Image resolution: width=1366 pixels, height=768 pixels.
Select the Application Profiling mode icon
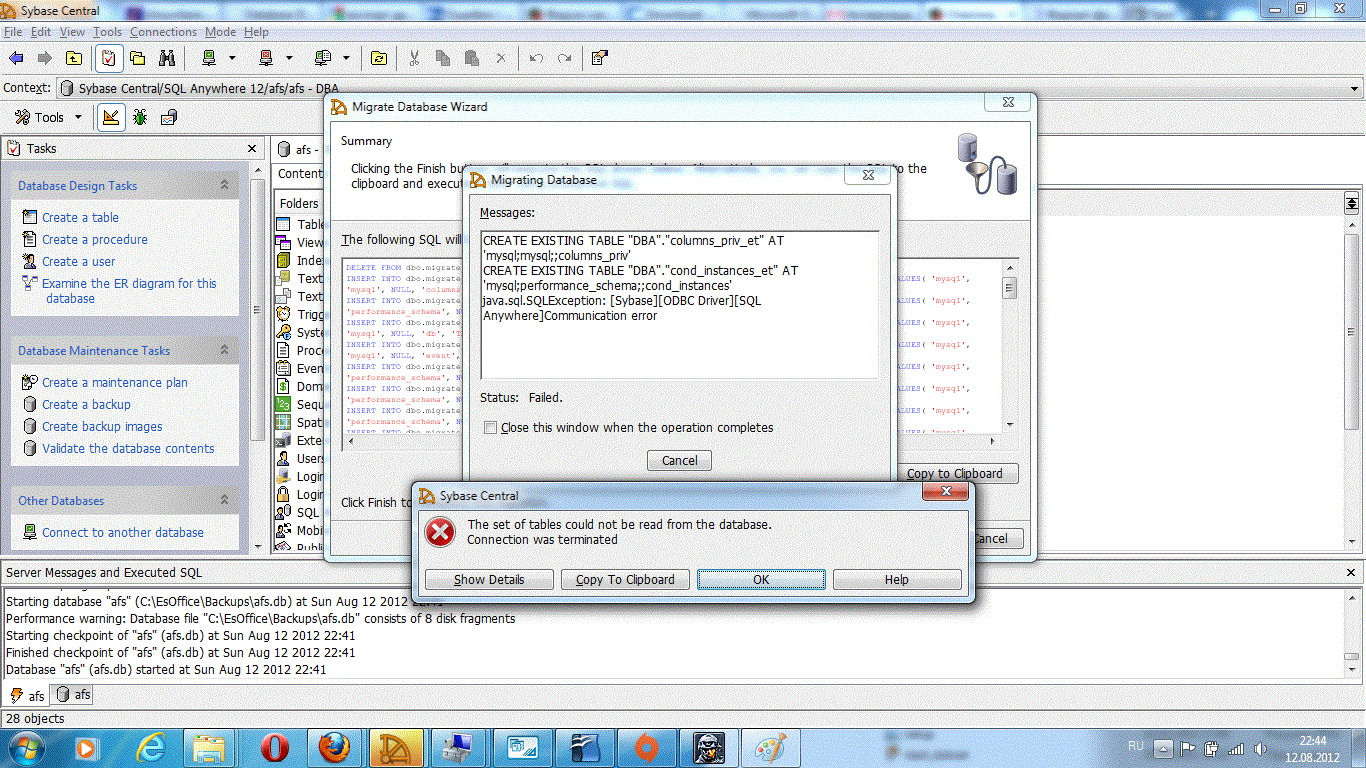(x=169, y=117)
